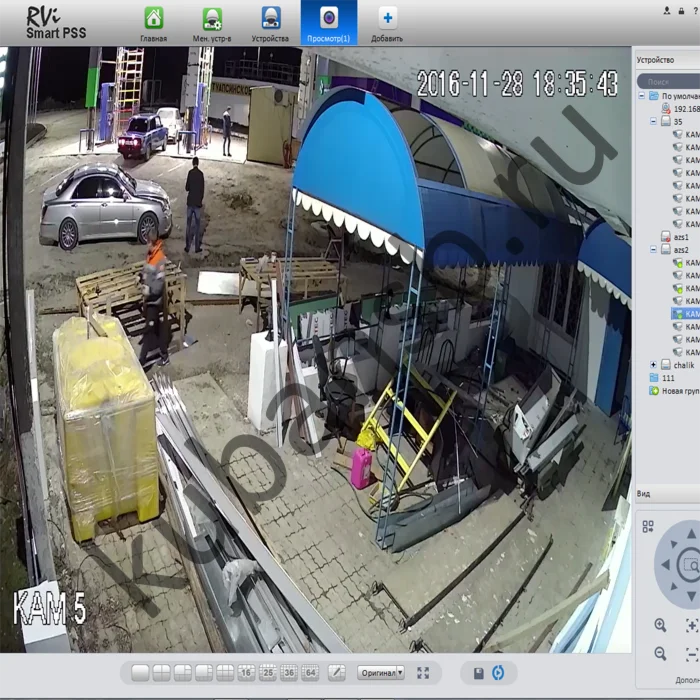
Task: Move PTZ camera up
Action: [x=692, y=533]
